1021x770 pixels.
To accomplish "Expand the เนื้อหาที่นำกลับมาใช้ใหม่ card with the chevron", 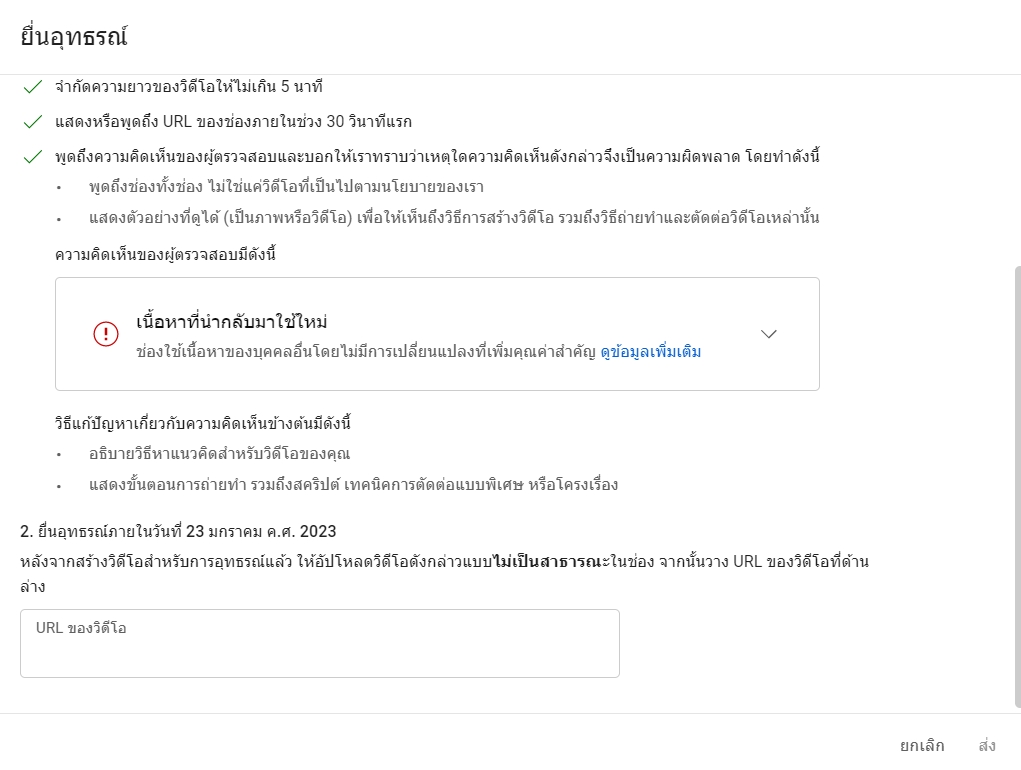I will click(768, 334).
